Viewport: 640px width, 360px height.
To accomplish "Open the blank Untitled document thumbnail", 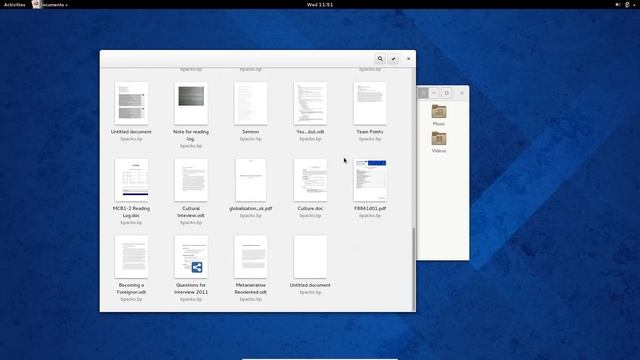I will 310,257.
